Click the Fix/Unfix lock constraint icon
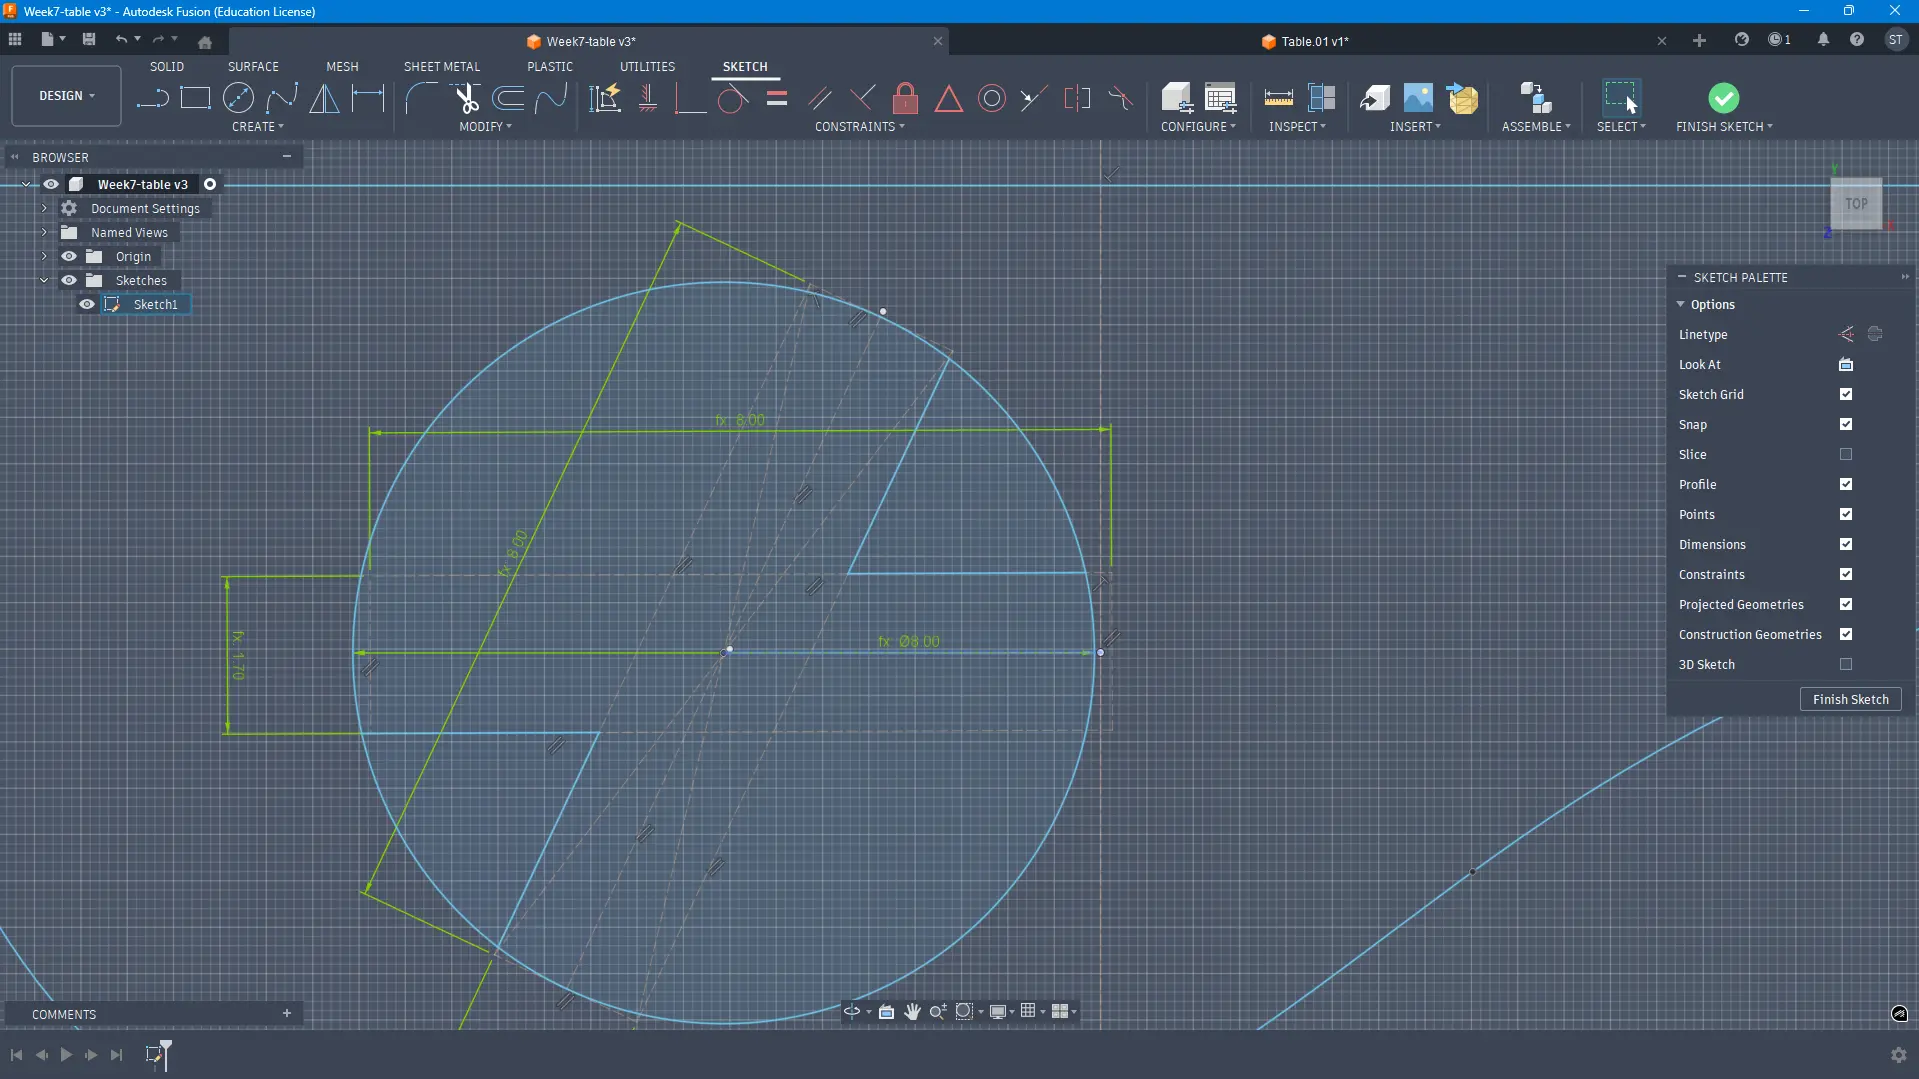The width and height of the screenshot is (1919, 1079). [x=905, y=98]
